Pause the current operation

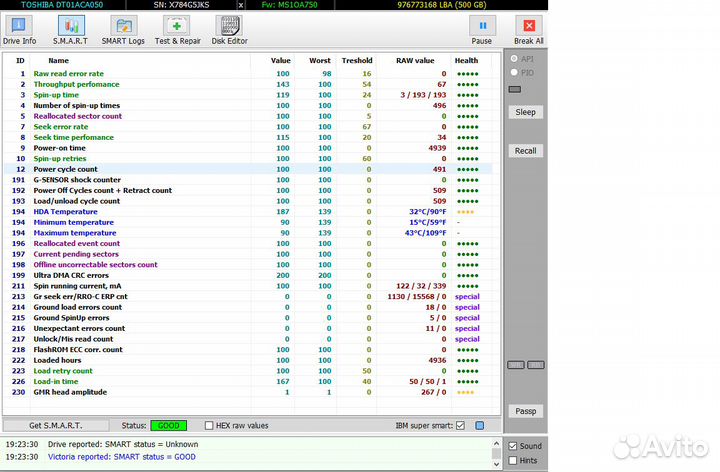pos(482,30)
